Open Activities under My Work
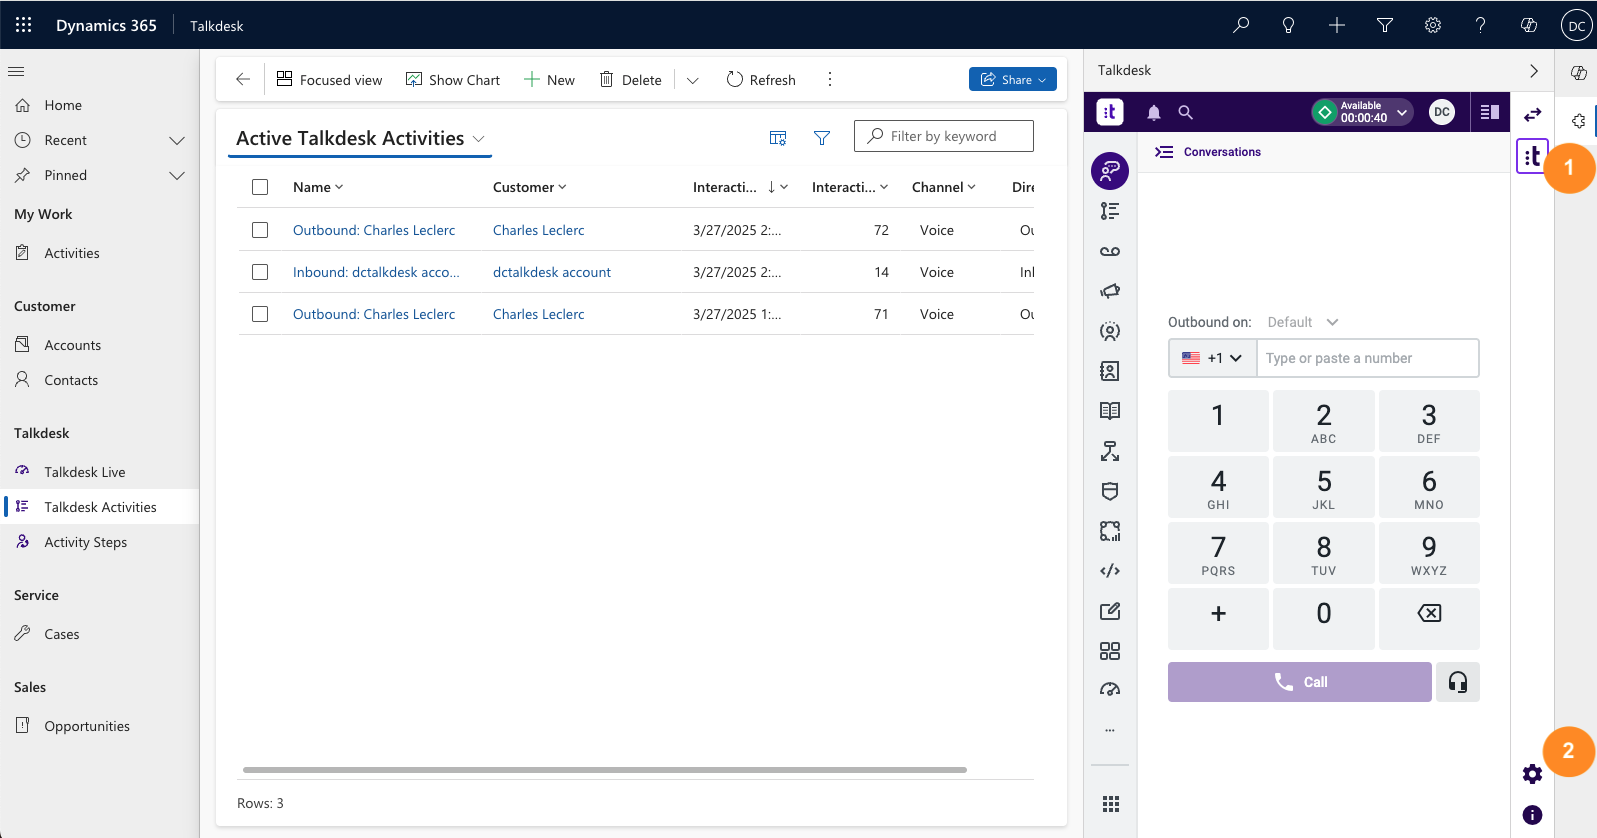The height and width of the screenshot is (838, 1597). coord(71,253)
